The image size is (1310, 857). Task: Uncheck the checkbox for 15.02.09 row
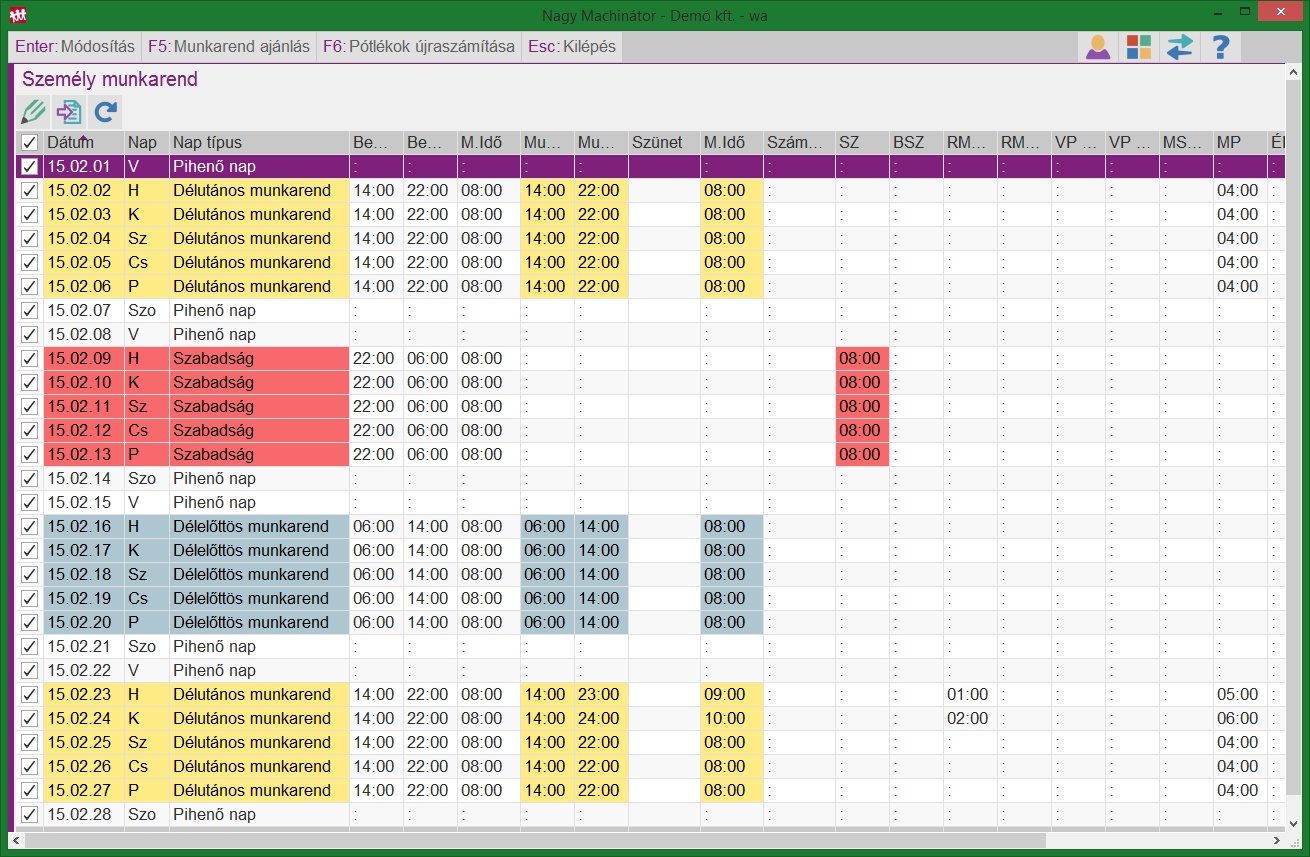pos(30,359)
